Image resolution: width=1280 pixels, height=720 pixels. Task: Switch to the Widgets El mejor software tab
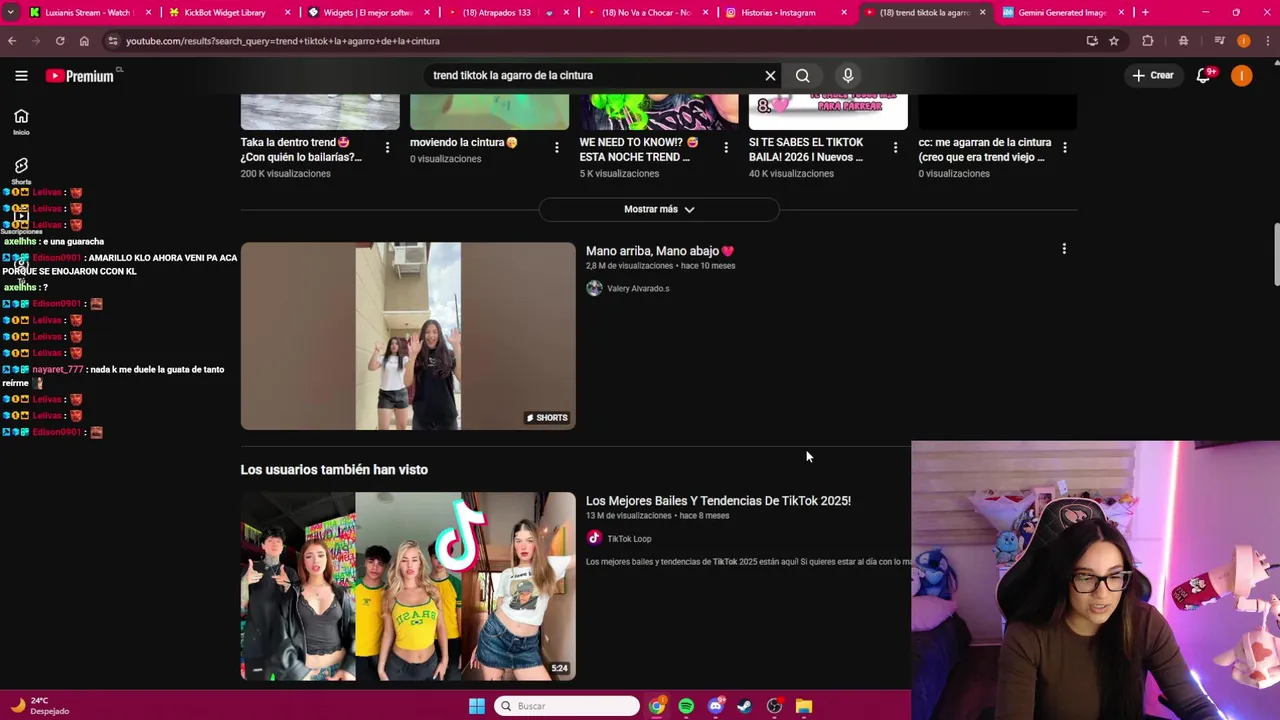(x=367, y=13)
